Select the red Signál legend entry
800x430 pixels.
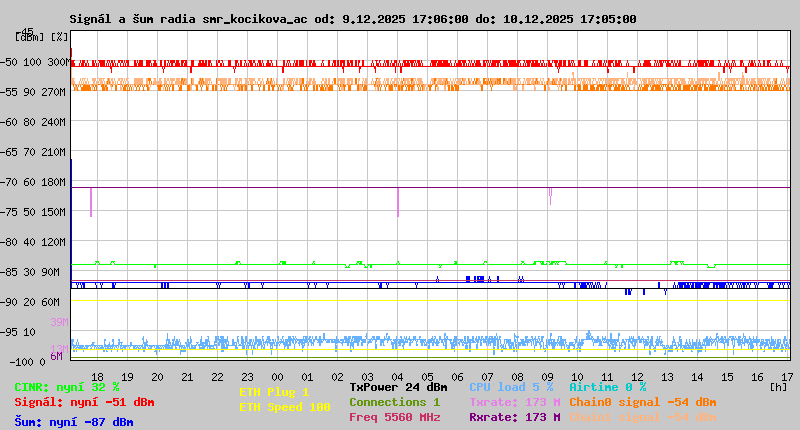[84, 402]
